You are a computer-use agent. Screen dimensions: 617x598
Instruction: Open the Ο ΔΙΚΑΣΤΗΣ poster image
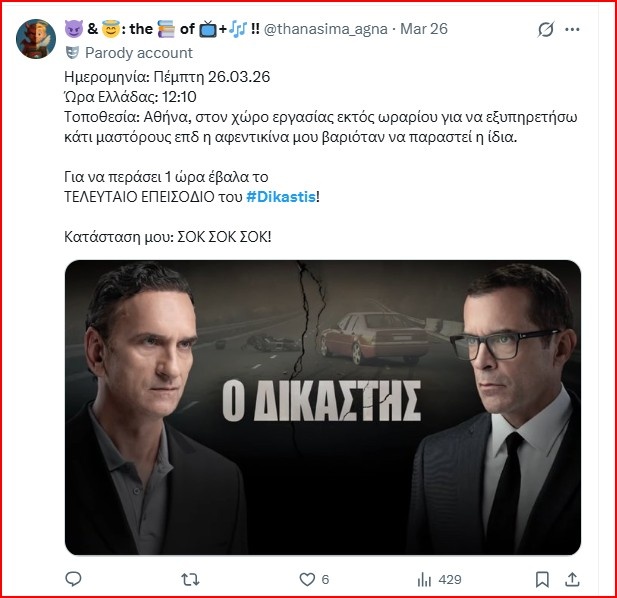pos(322,408)
